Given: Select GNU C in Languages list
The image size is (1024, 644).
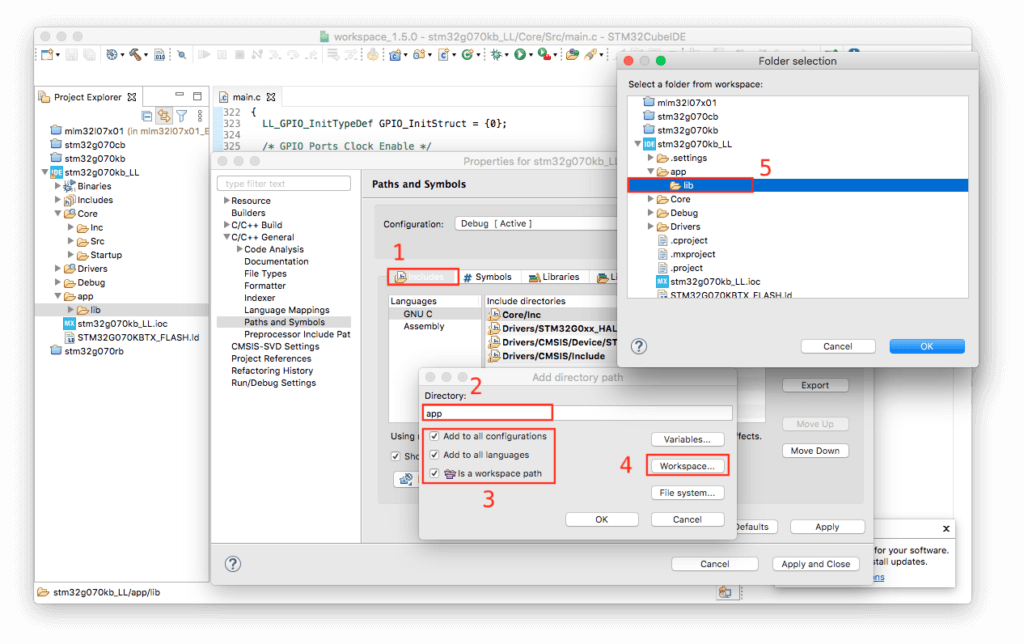Looking at the screenshot, I should (418, 314).
